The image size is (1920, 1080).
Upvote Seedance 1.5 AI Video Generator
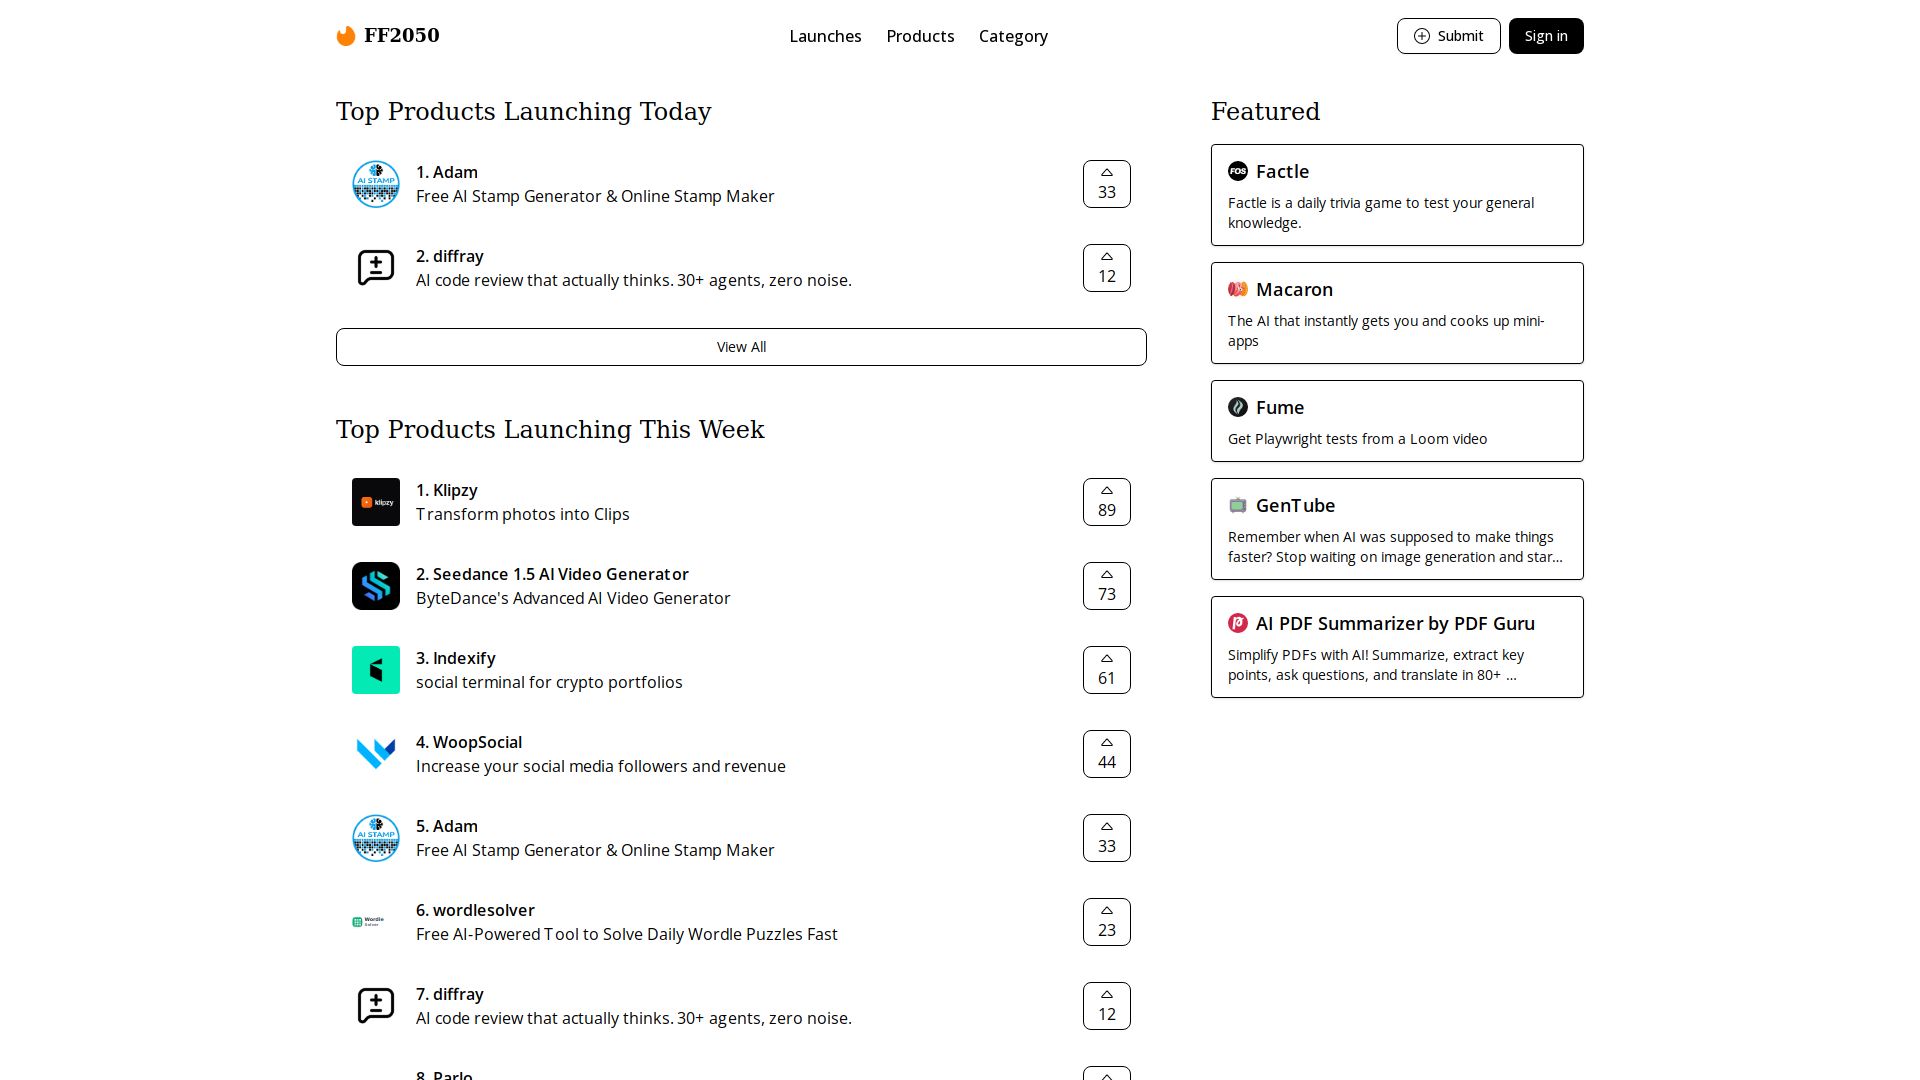point(1106,586)
